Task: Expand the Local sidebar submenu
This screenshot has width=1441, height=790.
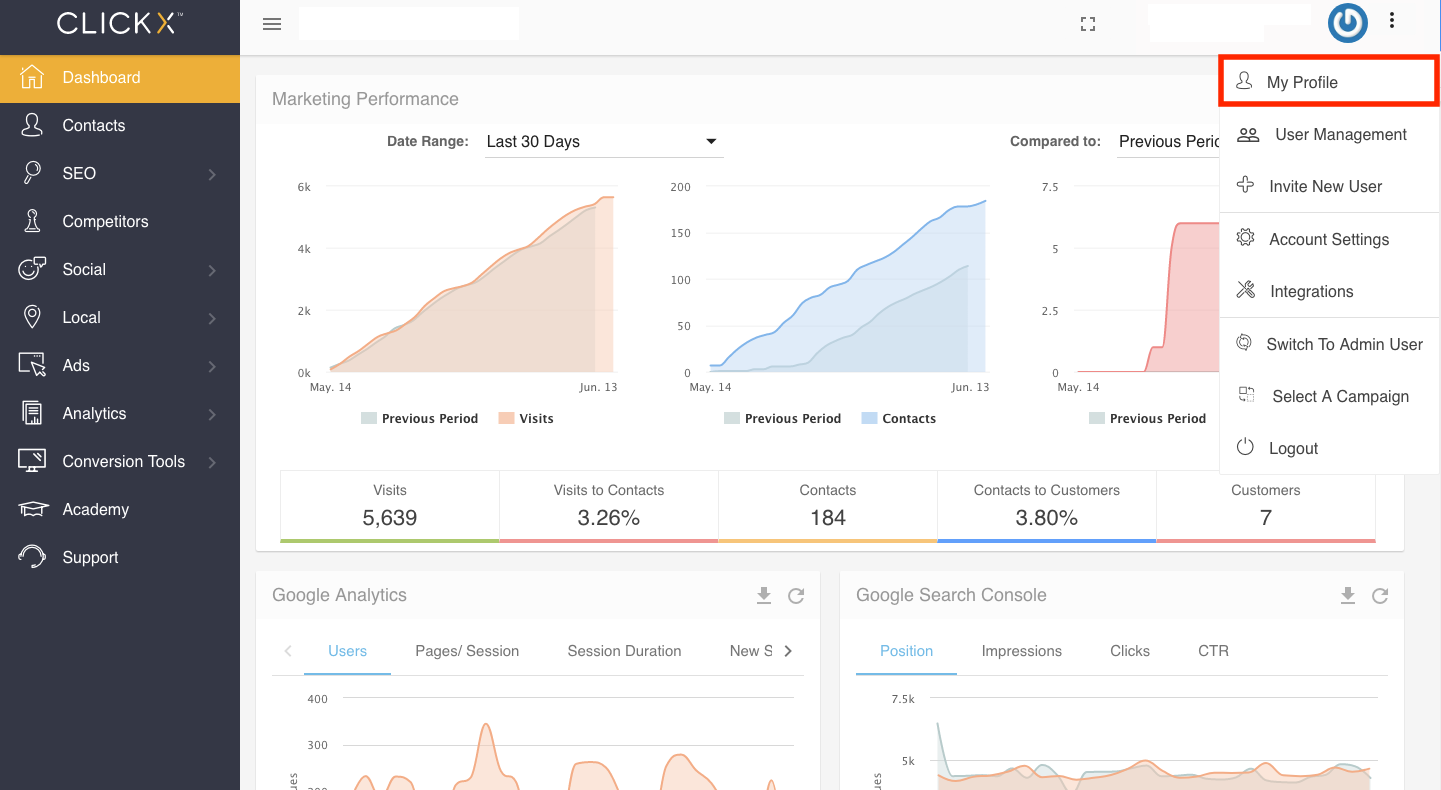Action: pos(212,318)
